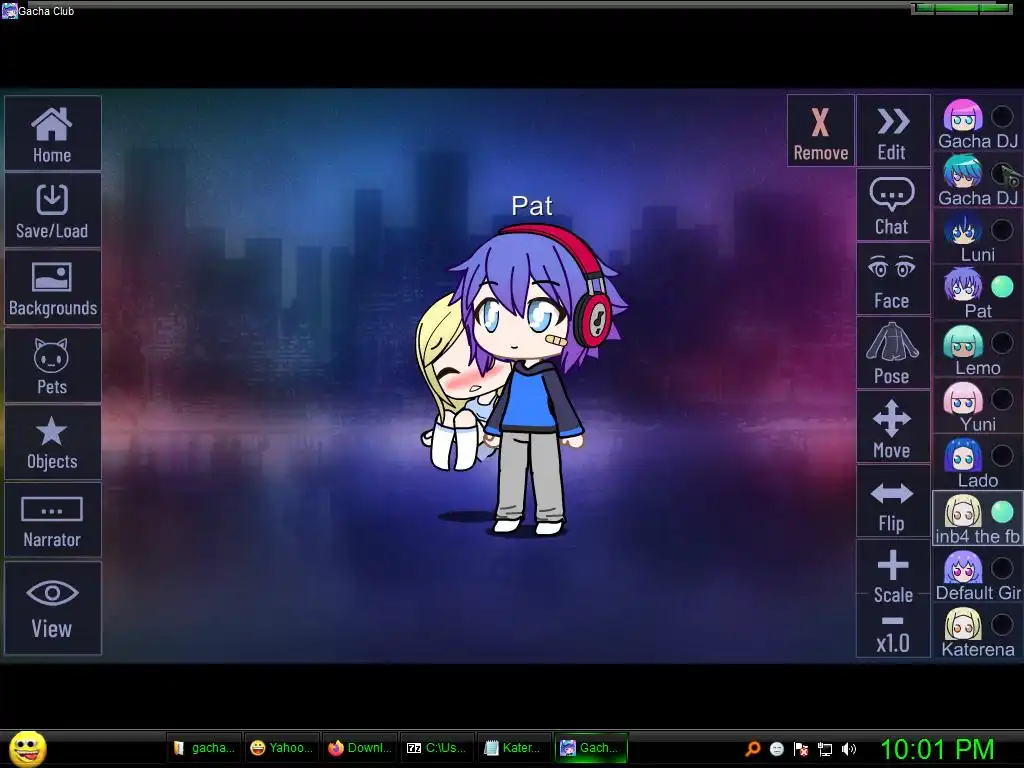
Task: Switch to the Kater... notepad taskbar item
Action: point(515,748)
